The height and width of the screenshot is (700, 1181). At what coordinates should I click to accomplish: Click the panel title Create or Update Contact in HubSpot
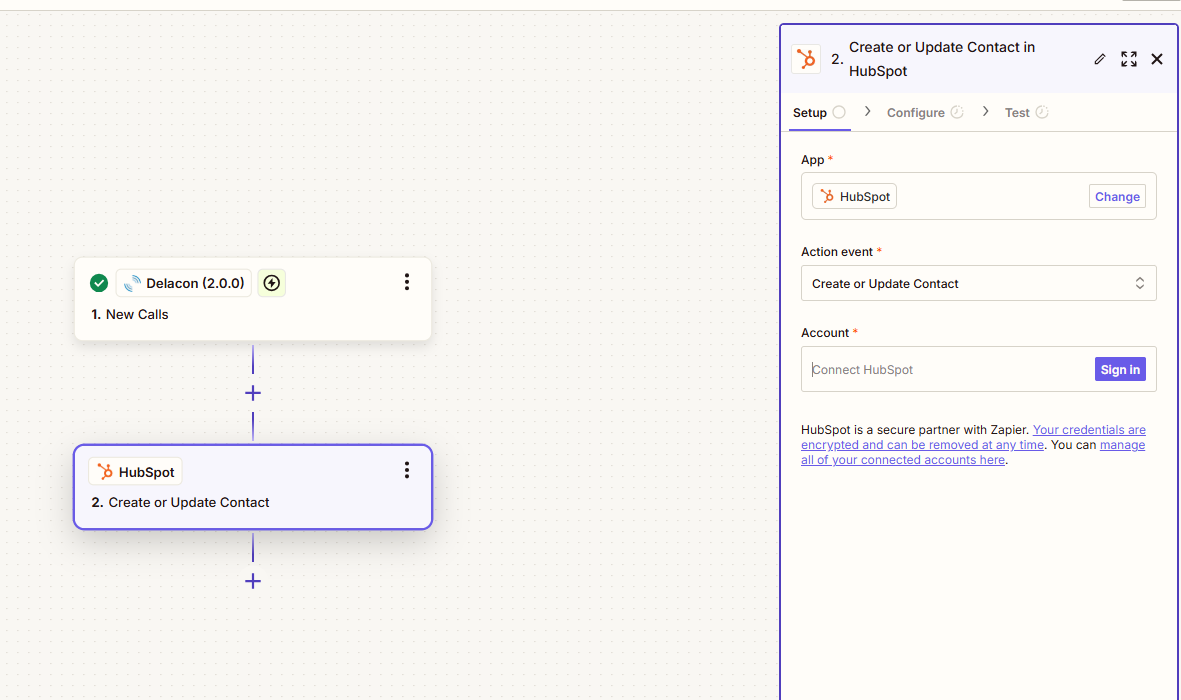pos(941,59)
